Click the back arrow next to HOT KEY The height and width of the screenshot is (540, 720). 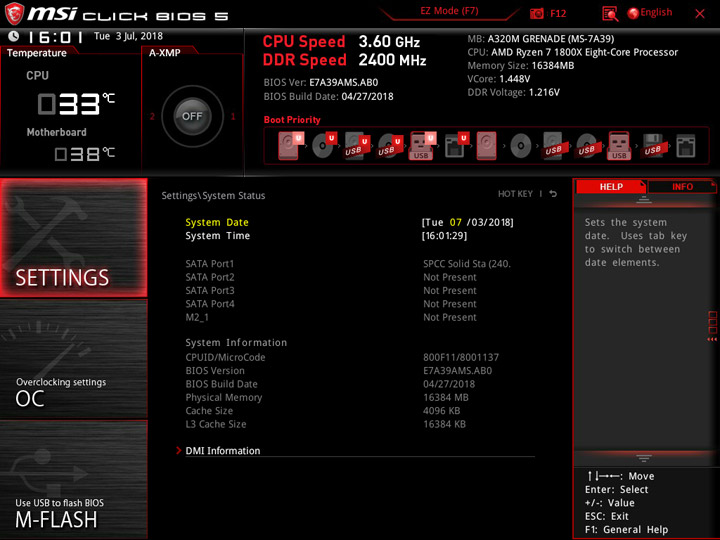pos(553,194)
